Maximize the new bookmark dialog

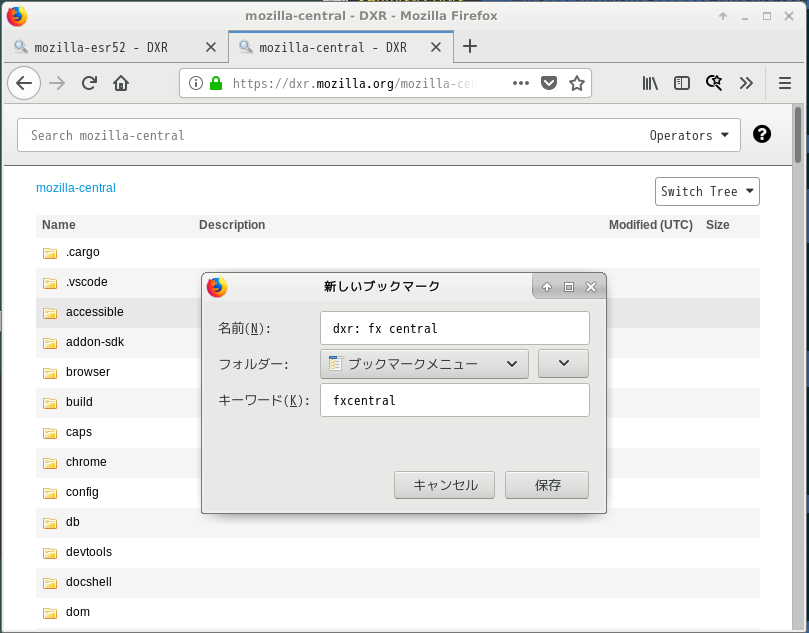pos(569,287)
